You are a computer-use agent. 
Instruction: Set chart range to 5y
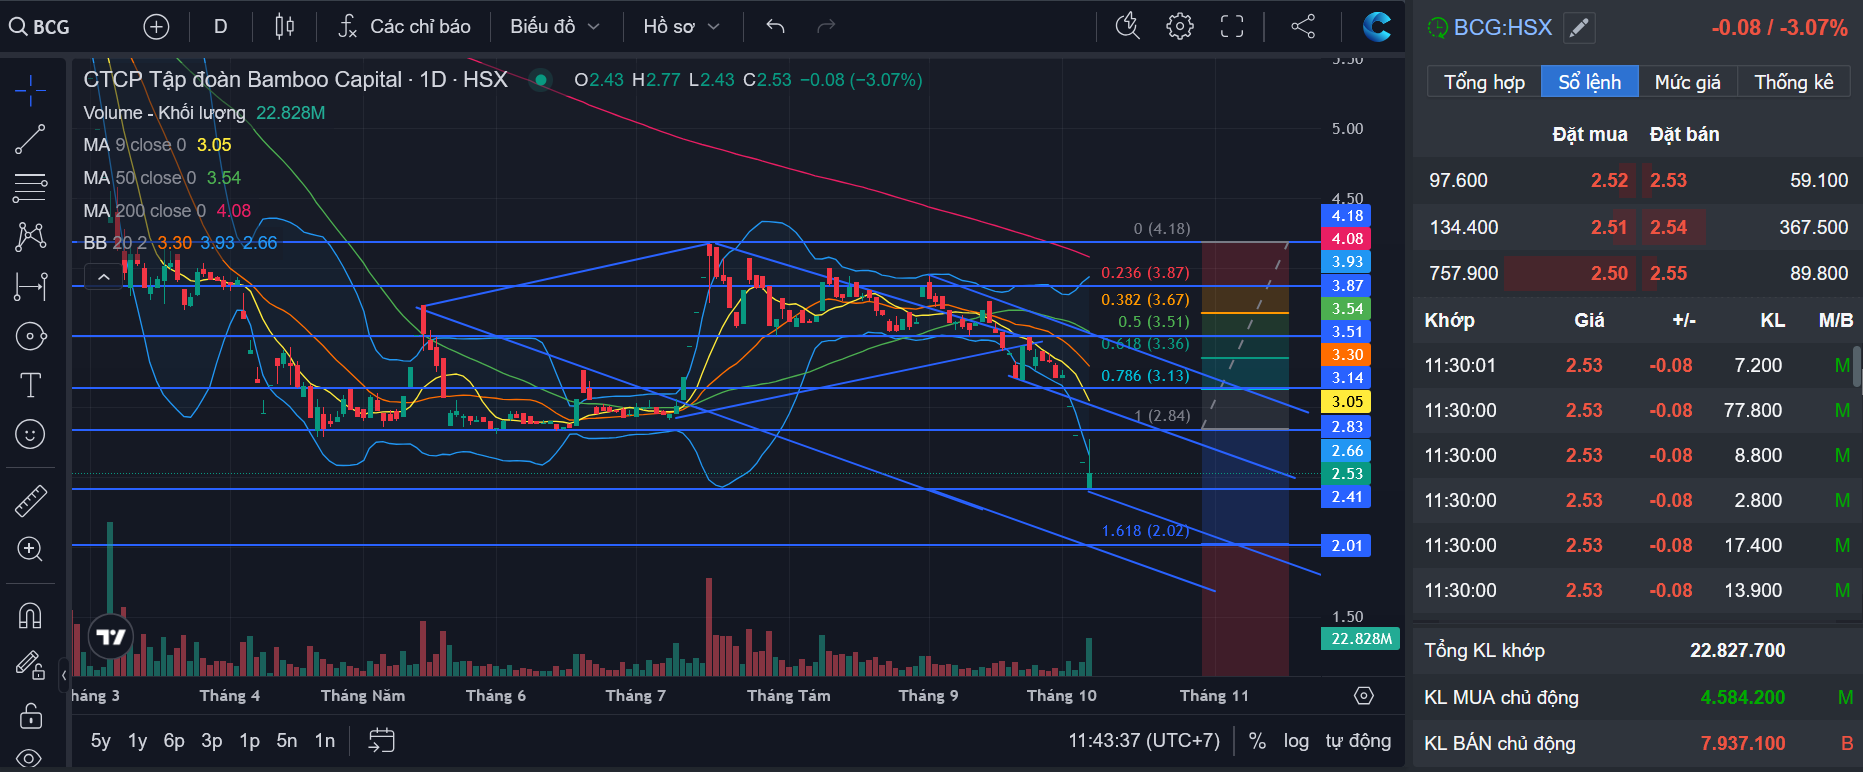point(100,741)
